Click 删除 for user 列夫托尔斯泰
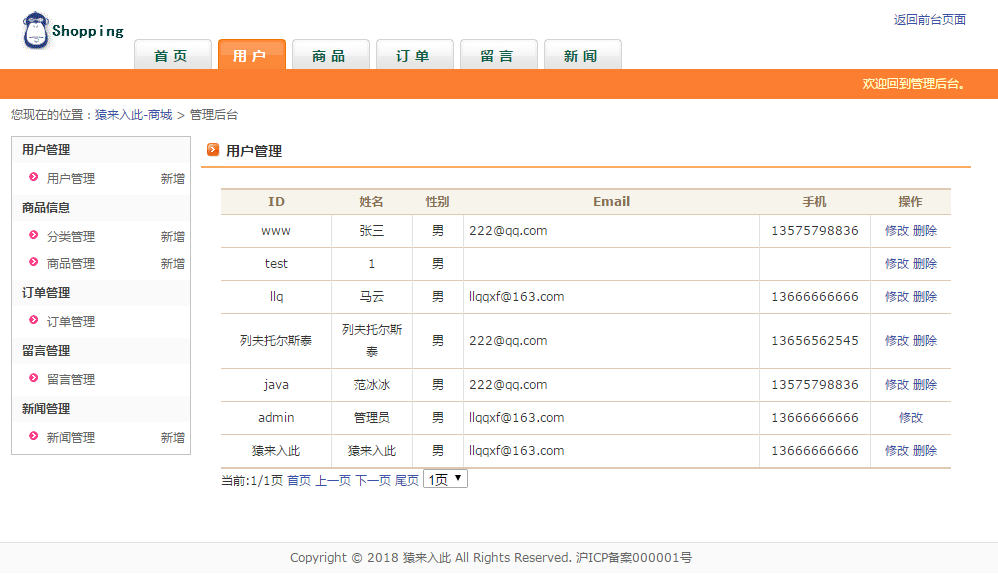Image resolution: width=998 pixels, height=574 pixels. coord(925,340)
